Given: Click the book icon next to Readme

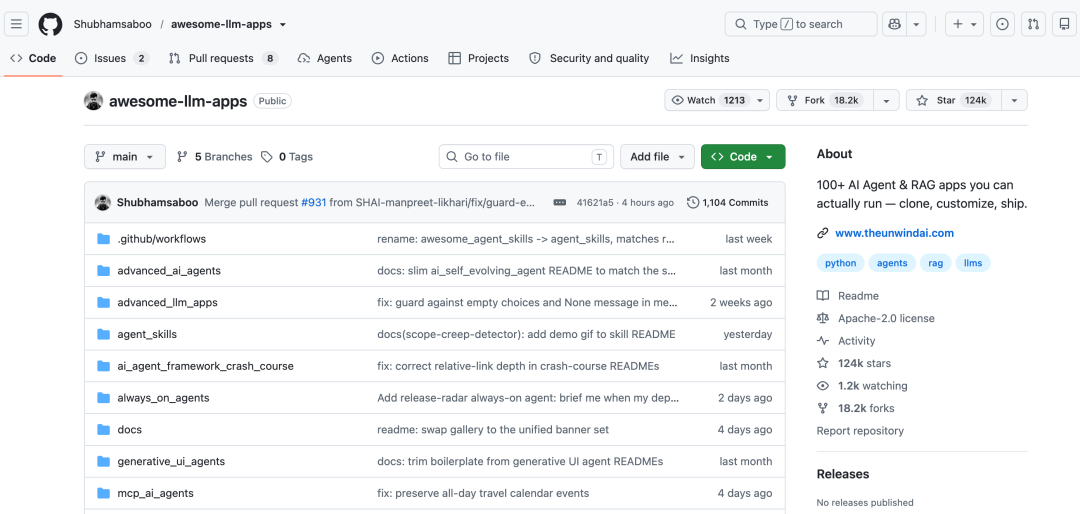Looking at the screenshot, I should [822, 296].
